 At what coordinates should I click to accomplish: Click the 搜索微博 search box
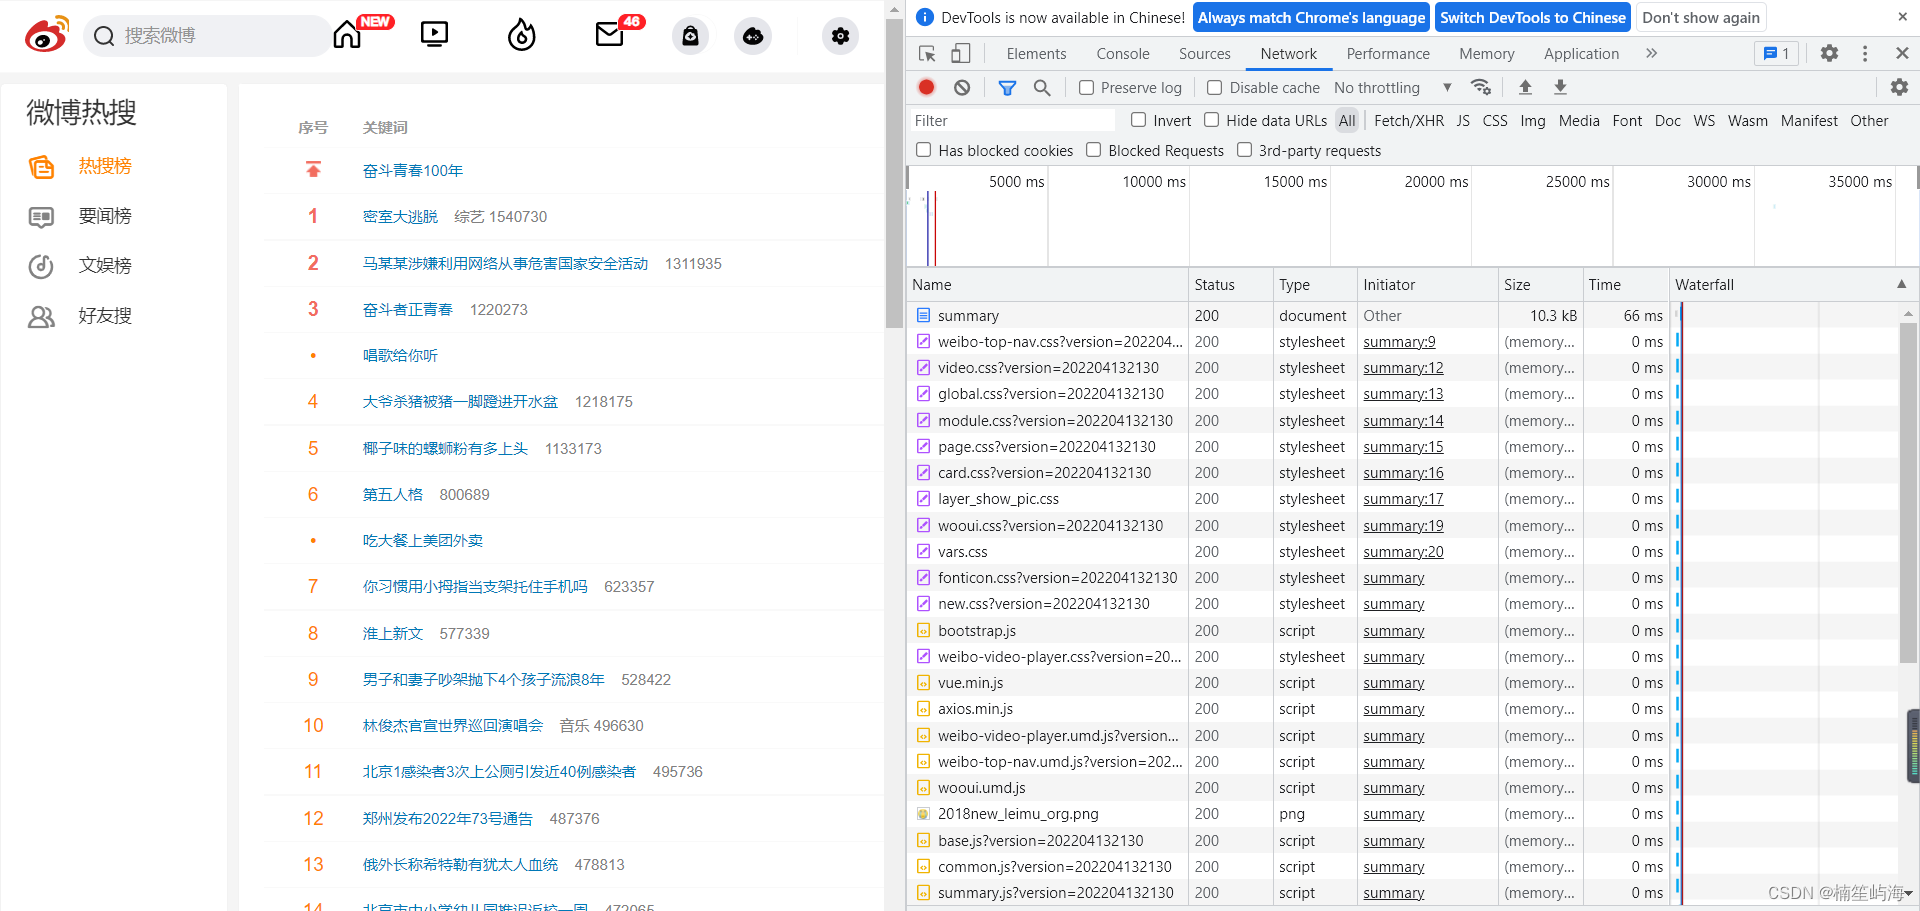[207, 36]
